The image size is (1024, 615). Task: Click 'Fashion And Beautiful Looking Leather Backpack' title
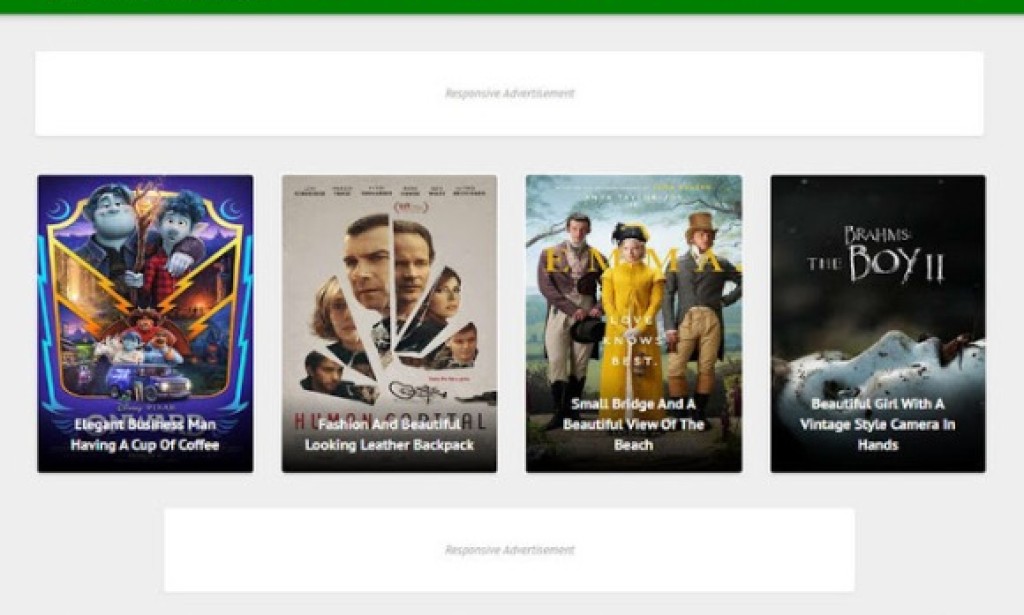pyautogui.click(x=389, y=435)
